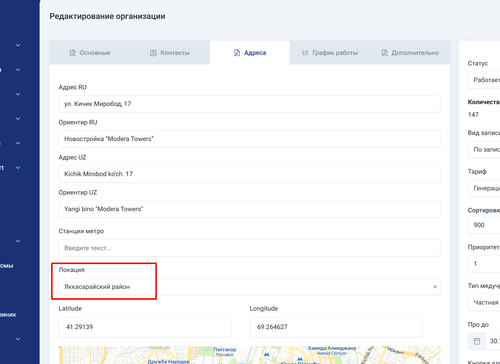
Task: Focus the Станции метро text field
Action: [x=249, y=248]
